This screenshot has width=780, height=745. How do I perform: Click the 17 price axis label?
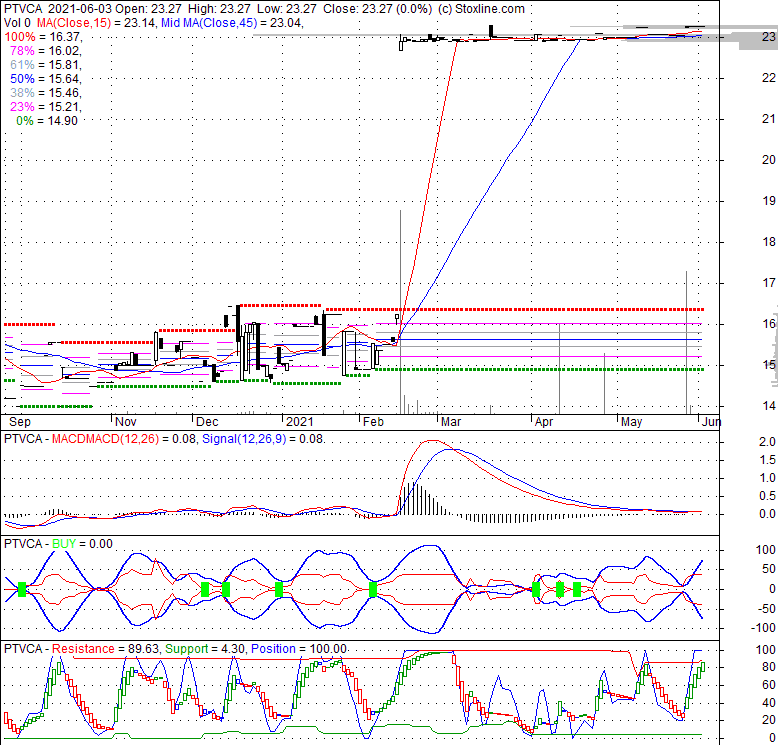[769, 283]
